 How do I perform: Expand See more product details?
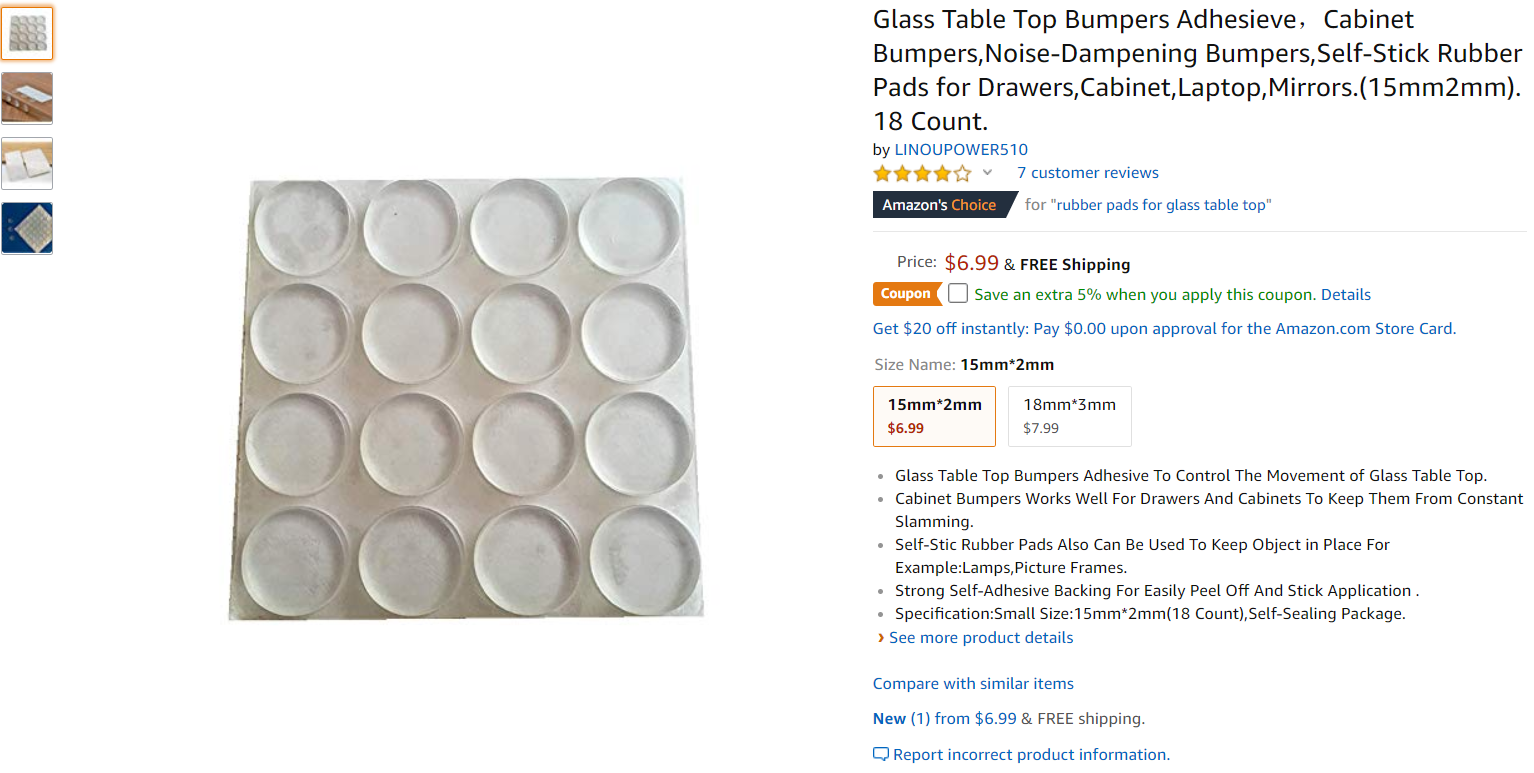(x=980, y=638)
